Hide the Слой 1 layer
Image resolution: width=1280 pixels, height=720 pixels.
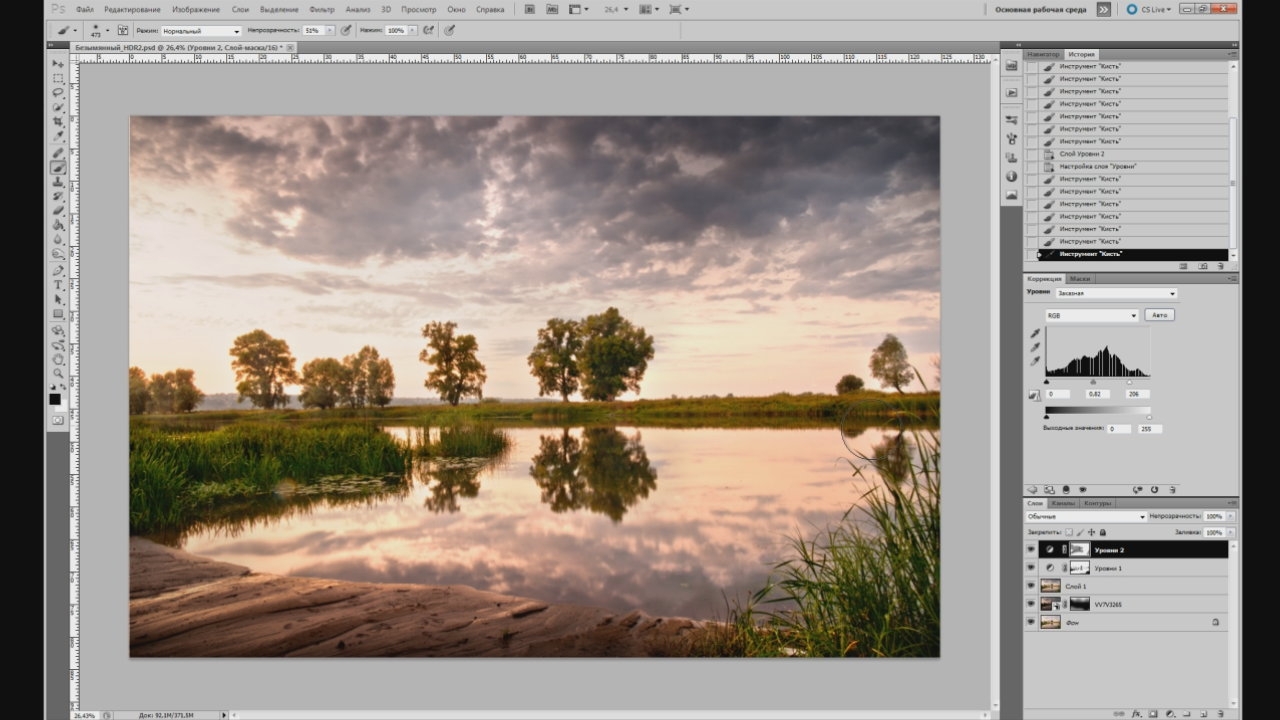(x=1031, y=586)
